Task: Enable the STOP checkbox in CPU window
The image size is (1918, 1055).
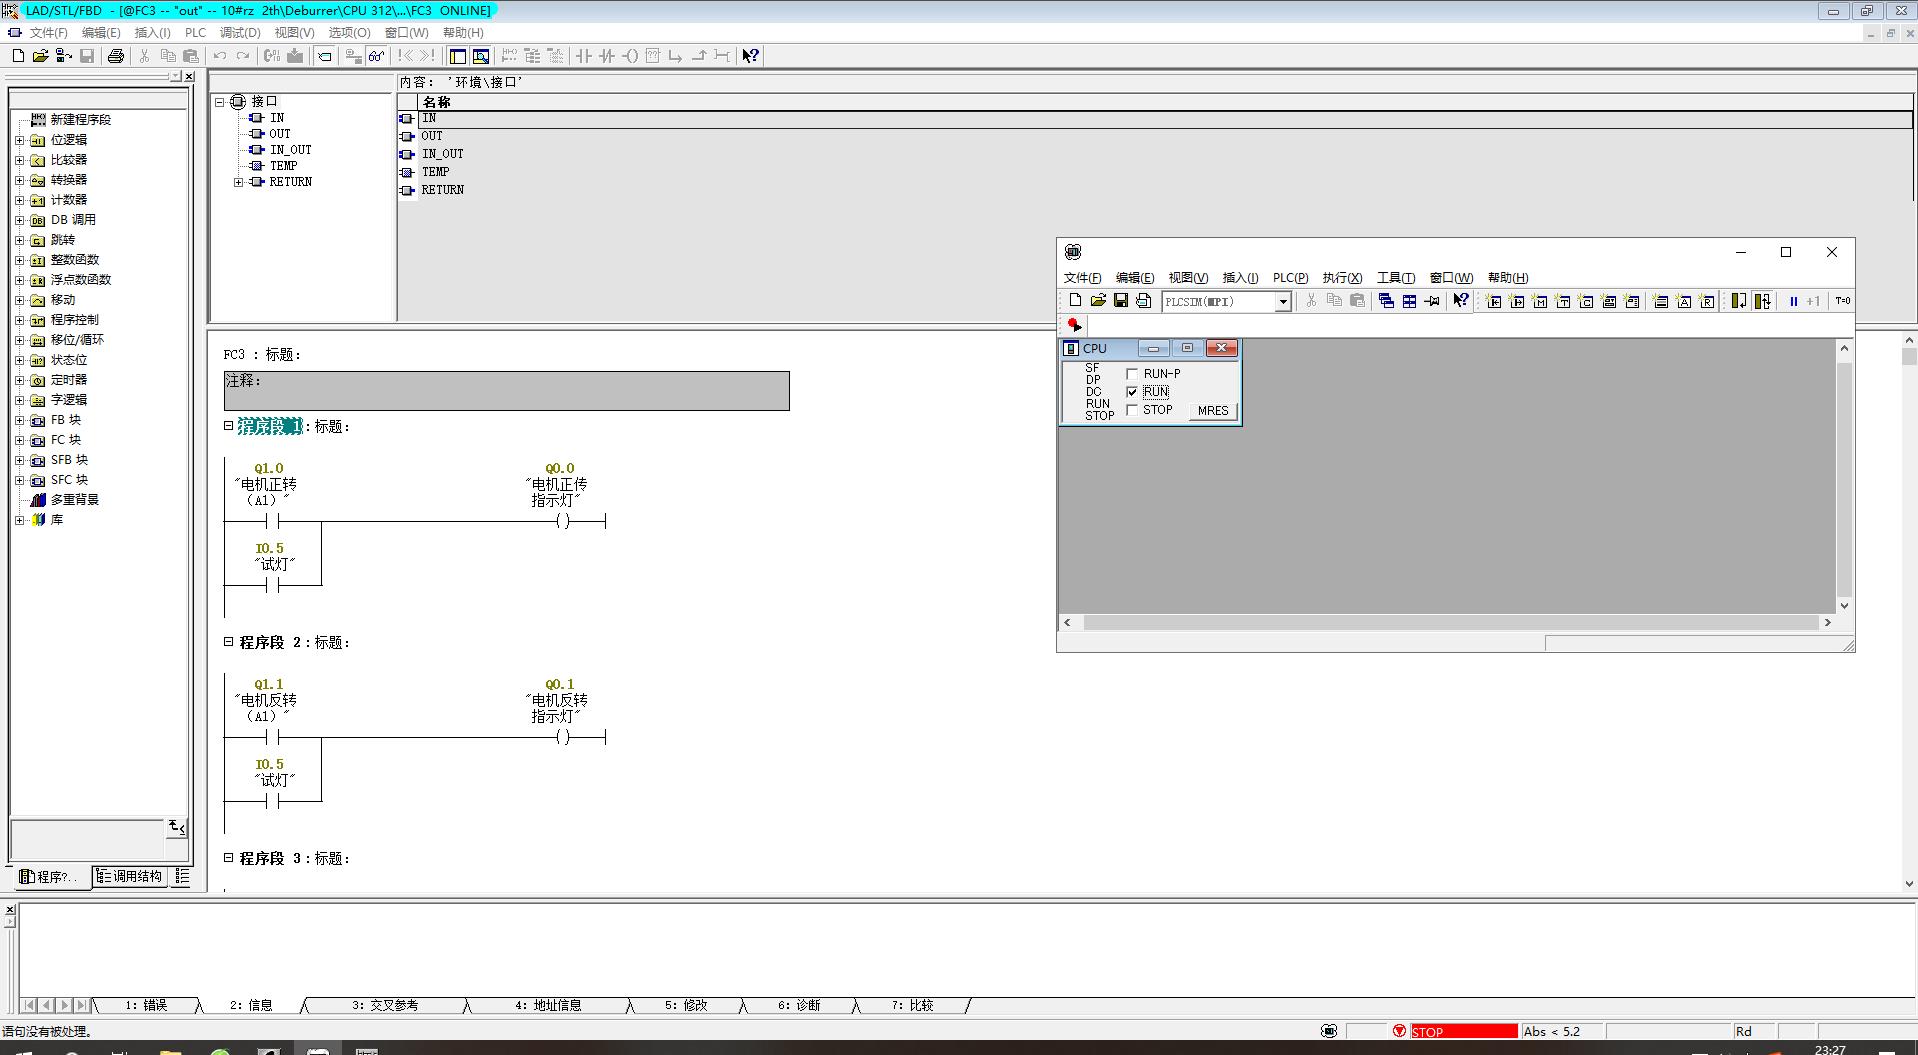Action: (x=1132, y=410)
